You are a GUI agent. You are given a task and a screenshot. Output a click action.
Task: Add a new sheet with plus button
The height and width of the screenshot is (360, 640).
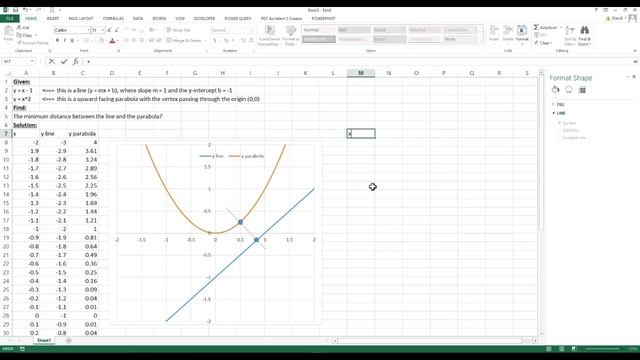[x=68, y=340]
